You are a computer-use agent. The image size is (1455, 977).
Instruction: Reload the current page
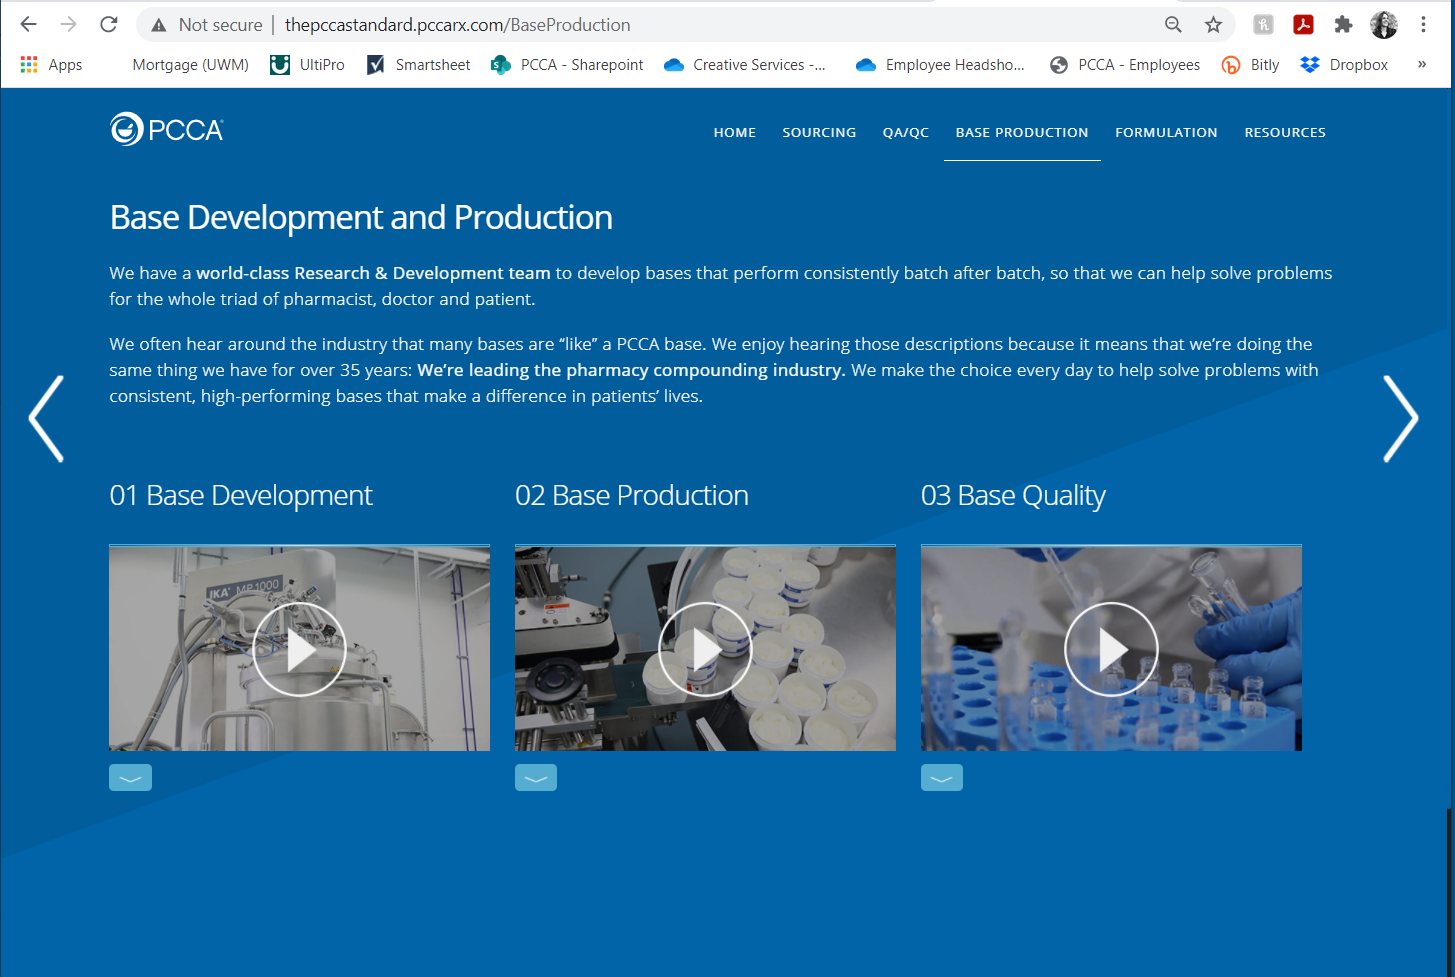click(x=108, y=25)
